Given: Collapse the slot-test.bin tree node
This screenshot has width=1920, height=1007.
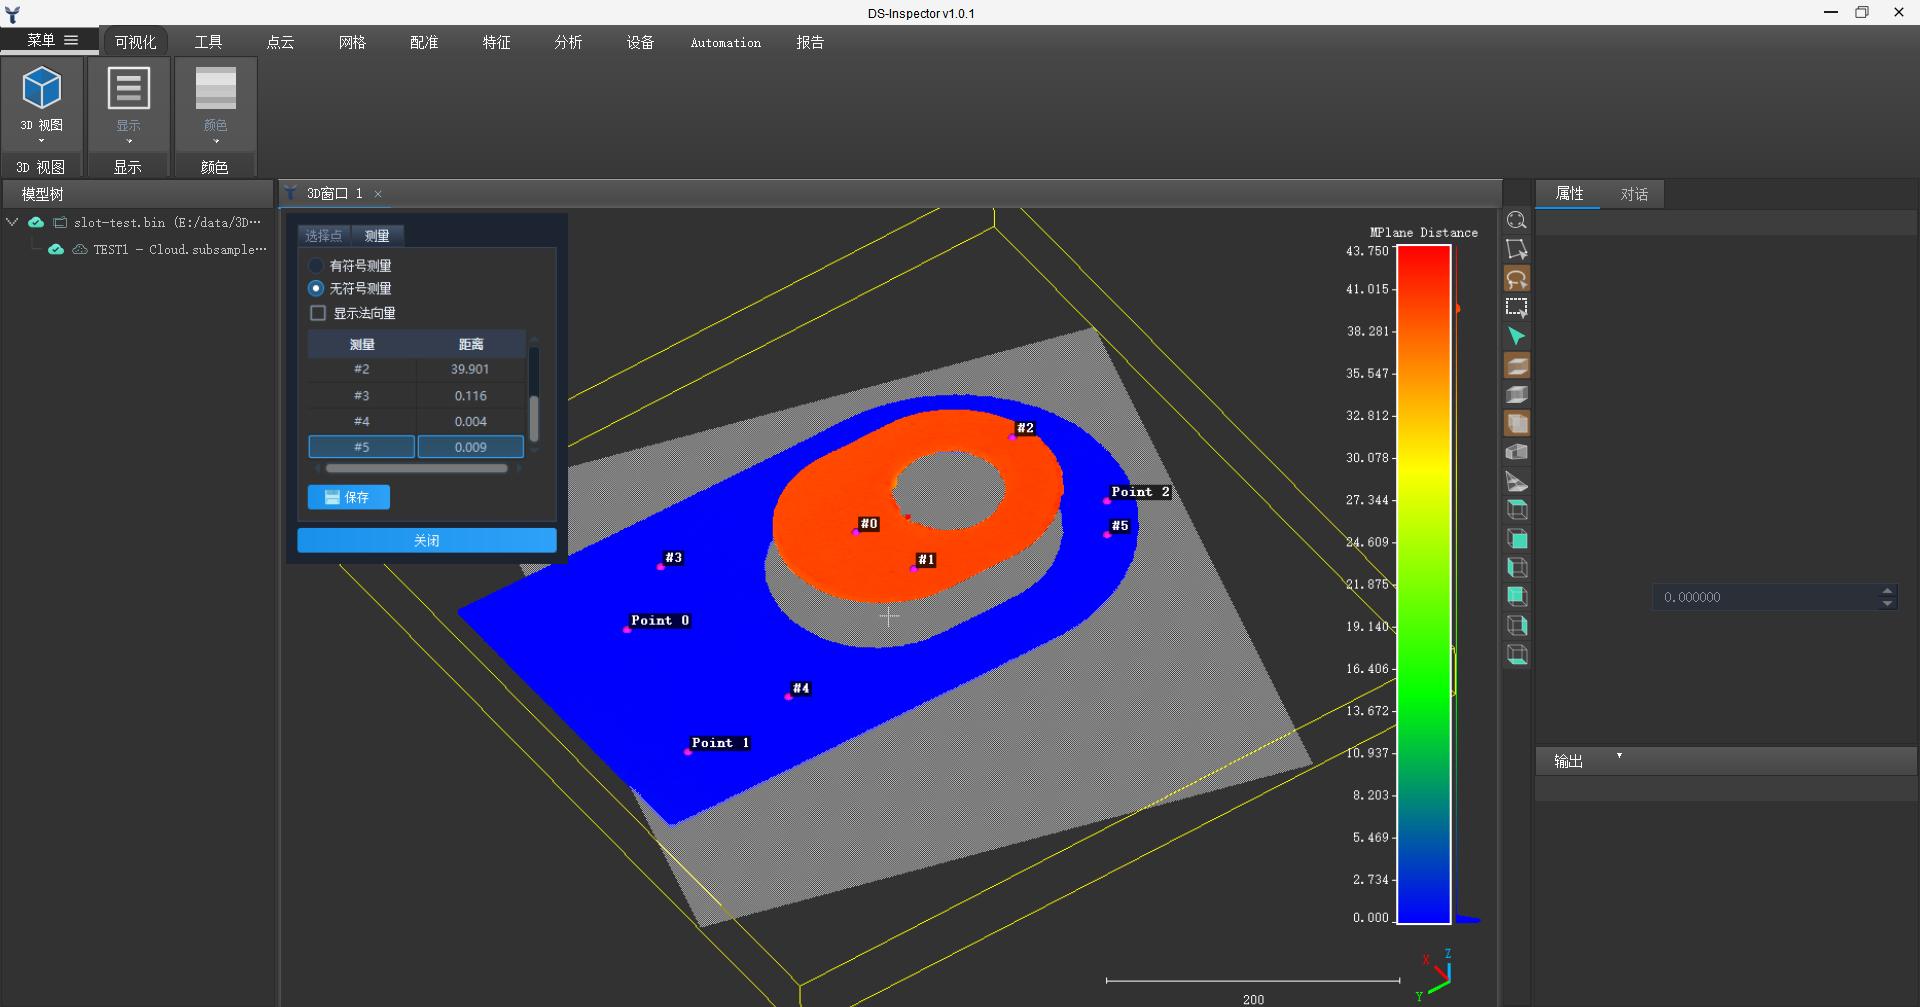Looking at the screenshot, I should point(12,222).
